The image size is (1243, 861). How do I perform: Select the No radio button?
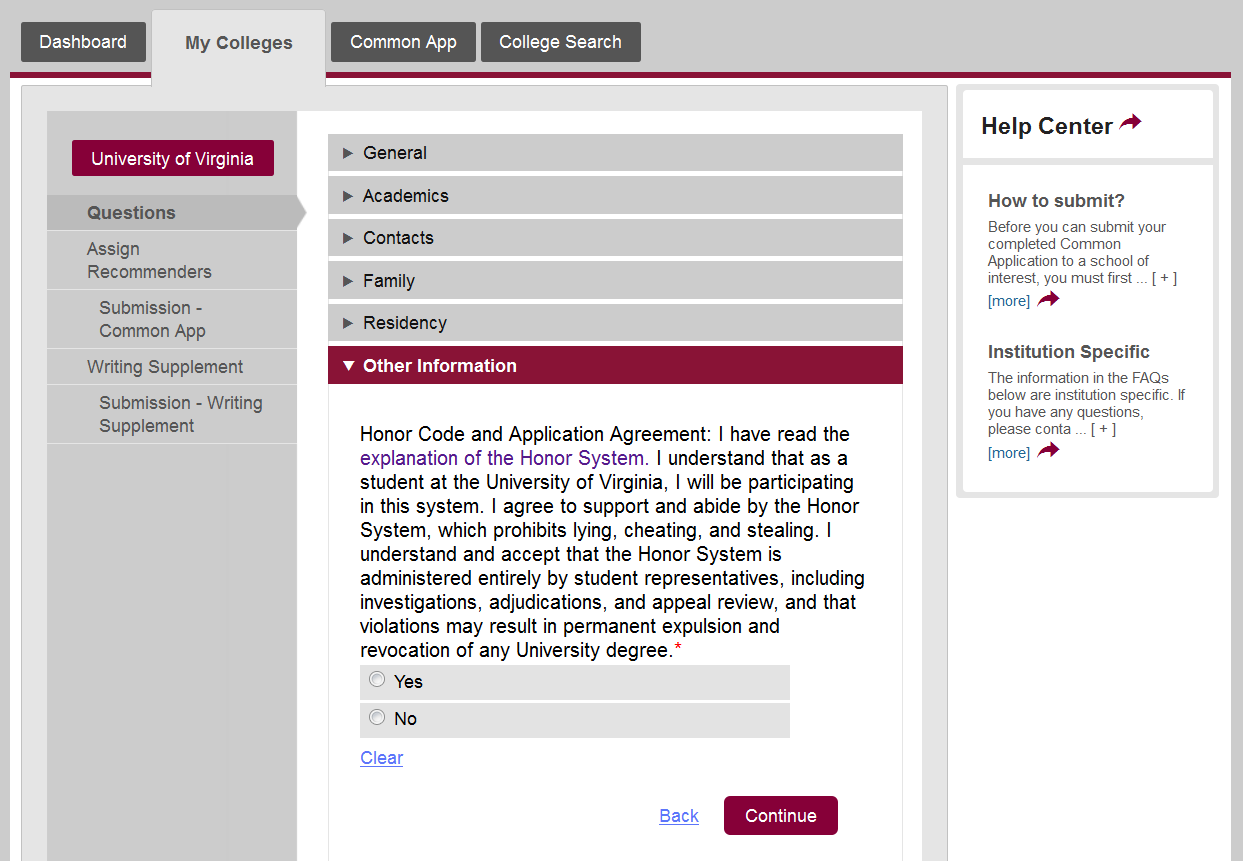click(x=377, y=717)
